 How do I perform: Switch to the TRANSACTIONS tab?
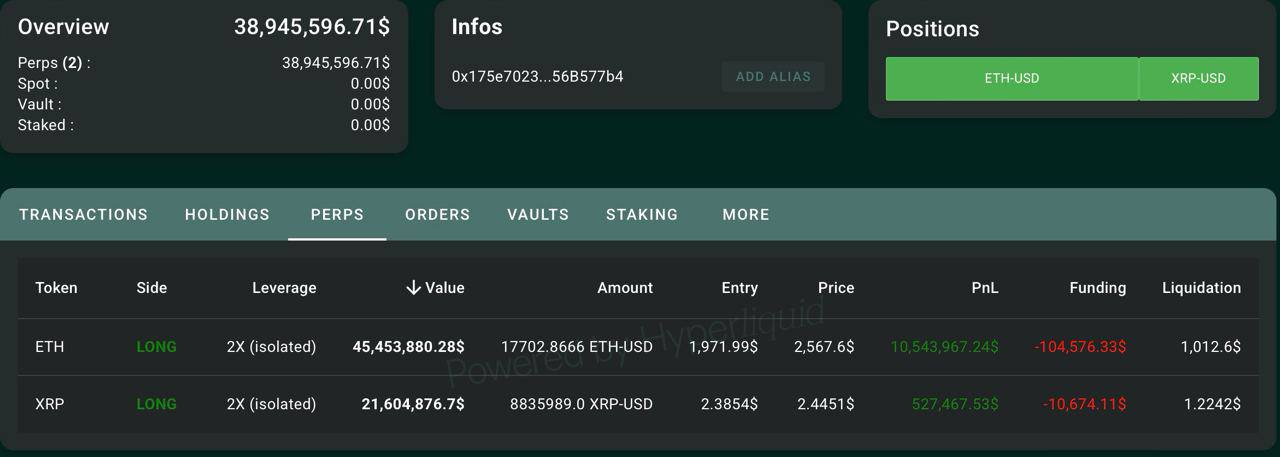coord(83,214)
